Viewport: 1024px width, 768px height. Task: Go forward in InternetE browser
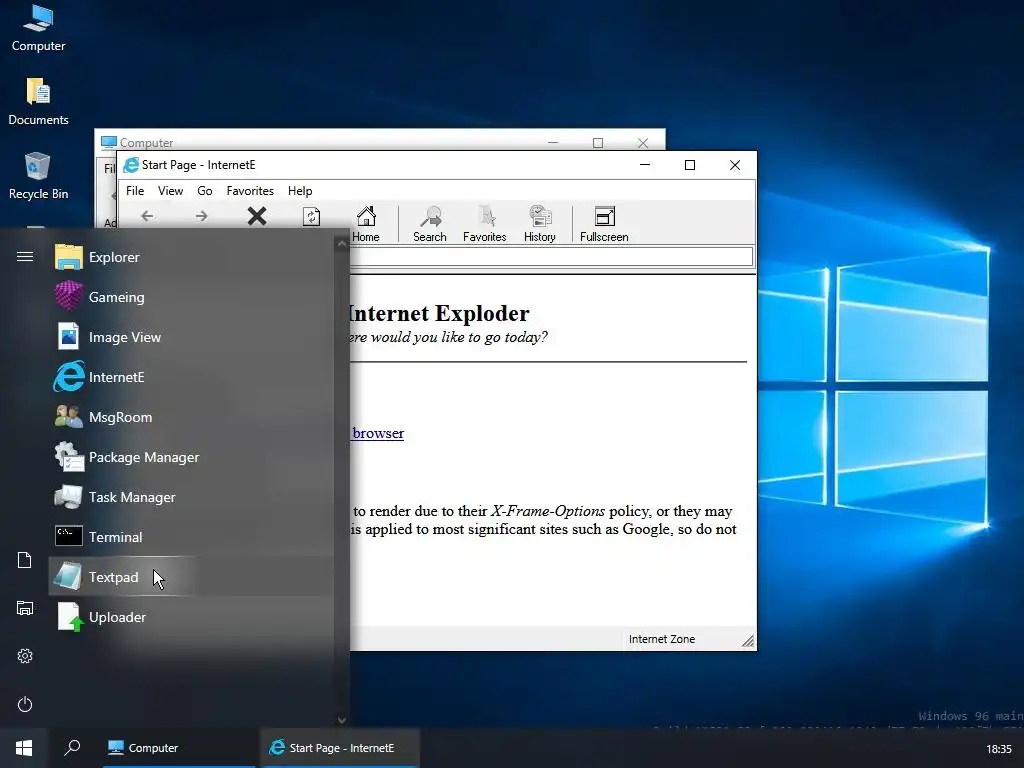[202, 216]
